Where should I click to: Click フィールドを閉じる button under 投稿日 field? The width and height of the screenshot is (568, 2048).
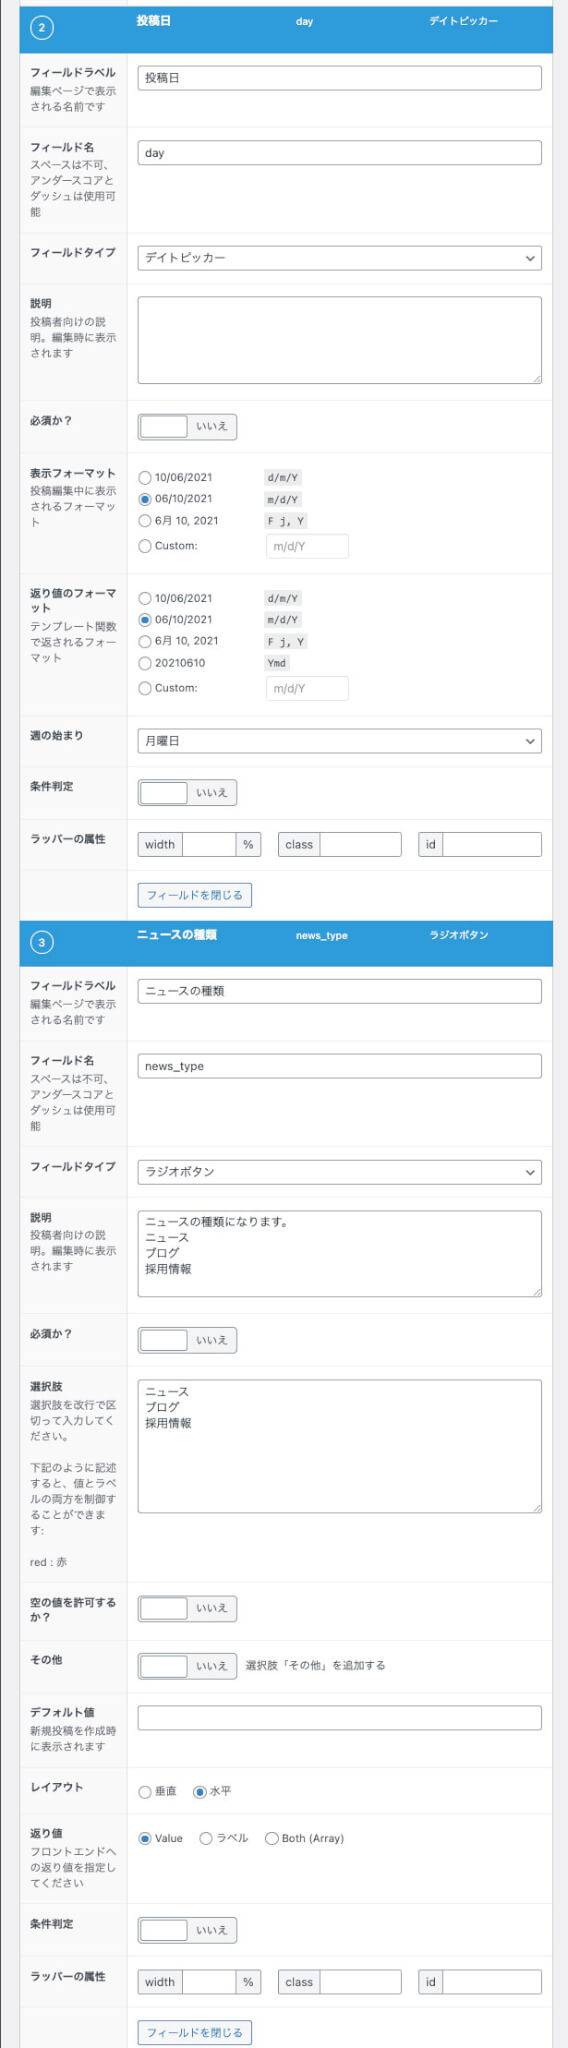[195, 895]
